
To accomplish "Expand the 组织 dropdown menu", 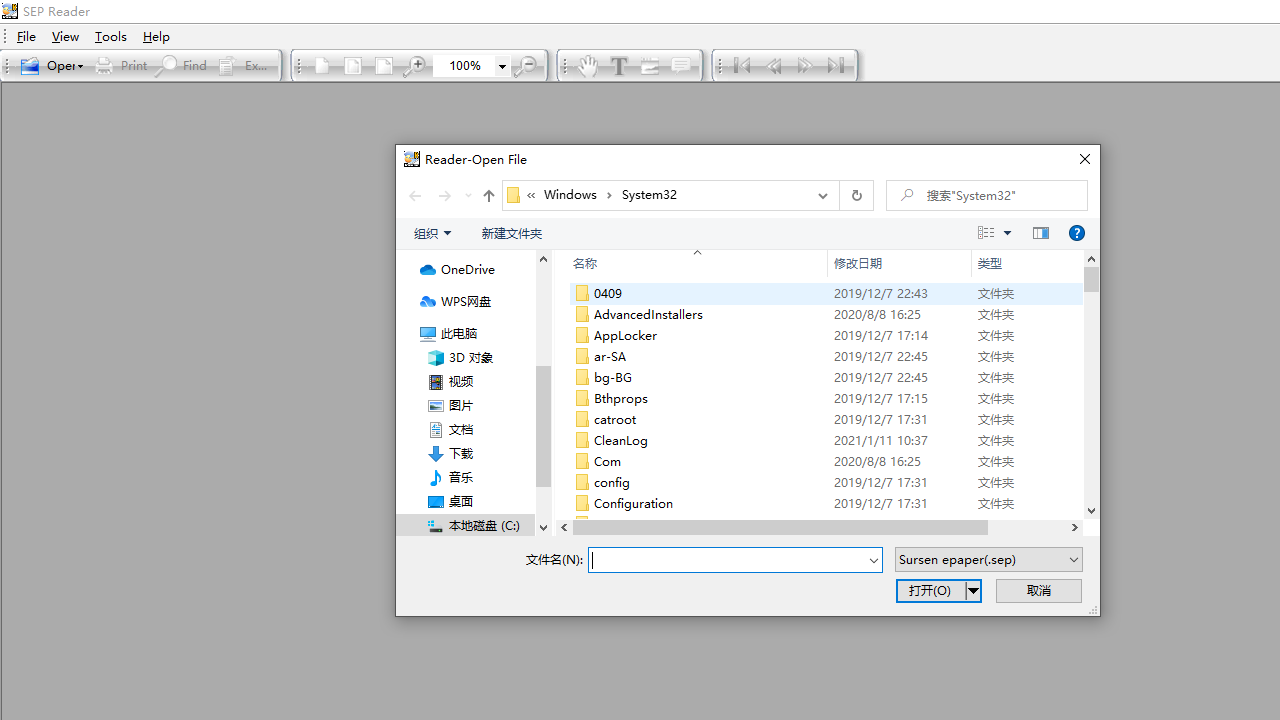I will coord(432,233).
